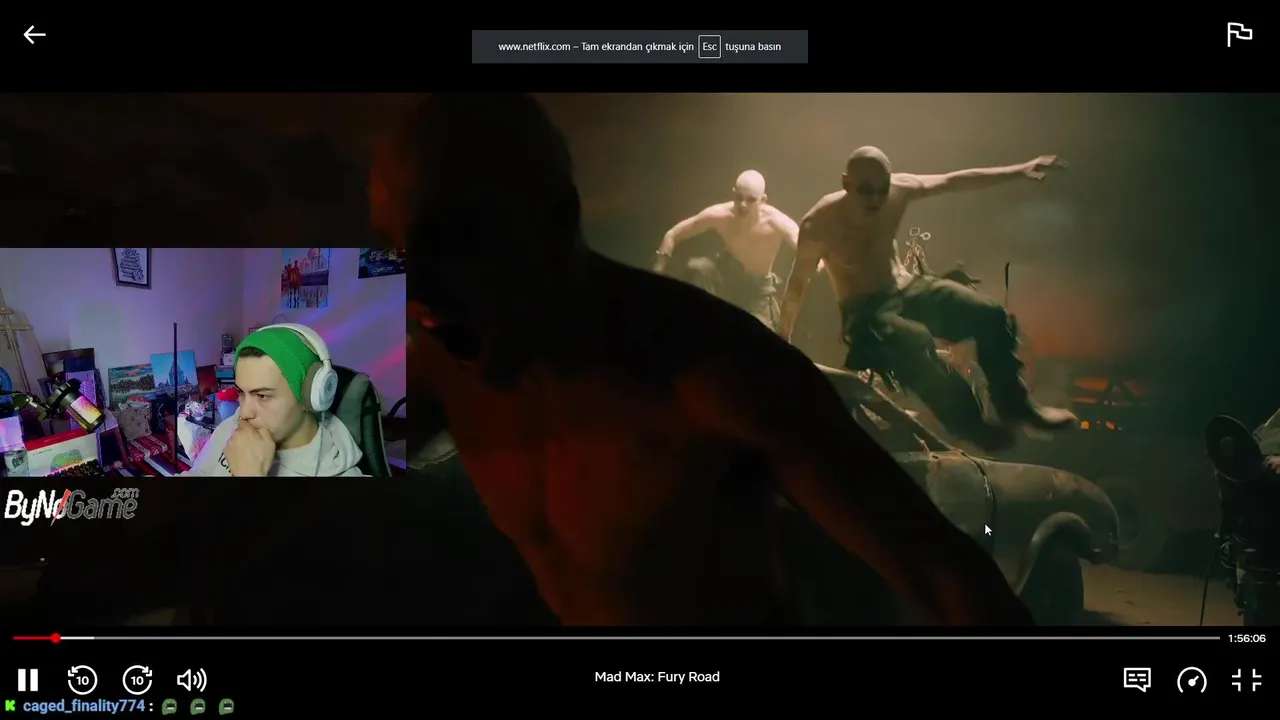Viewport: 1280px width, 720px height.
Task: Open subtitles and audio options
Action: 1137,680
